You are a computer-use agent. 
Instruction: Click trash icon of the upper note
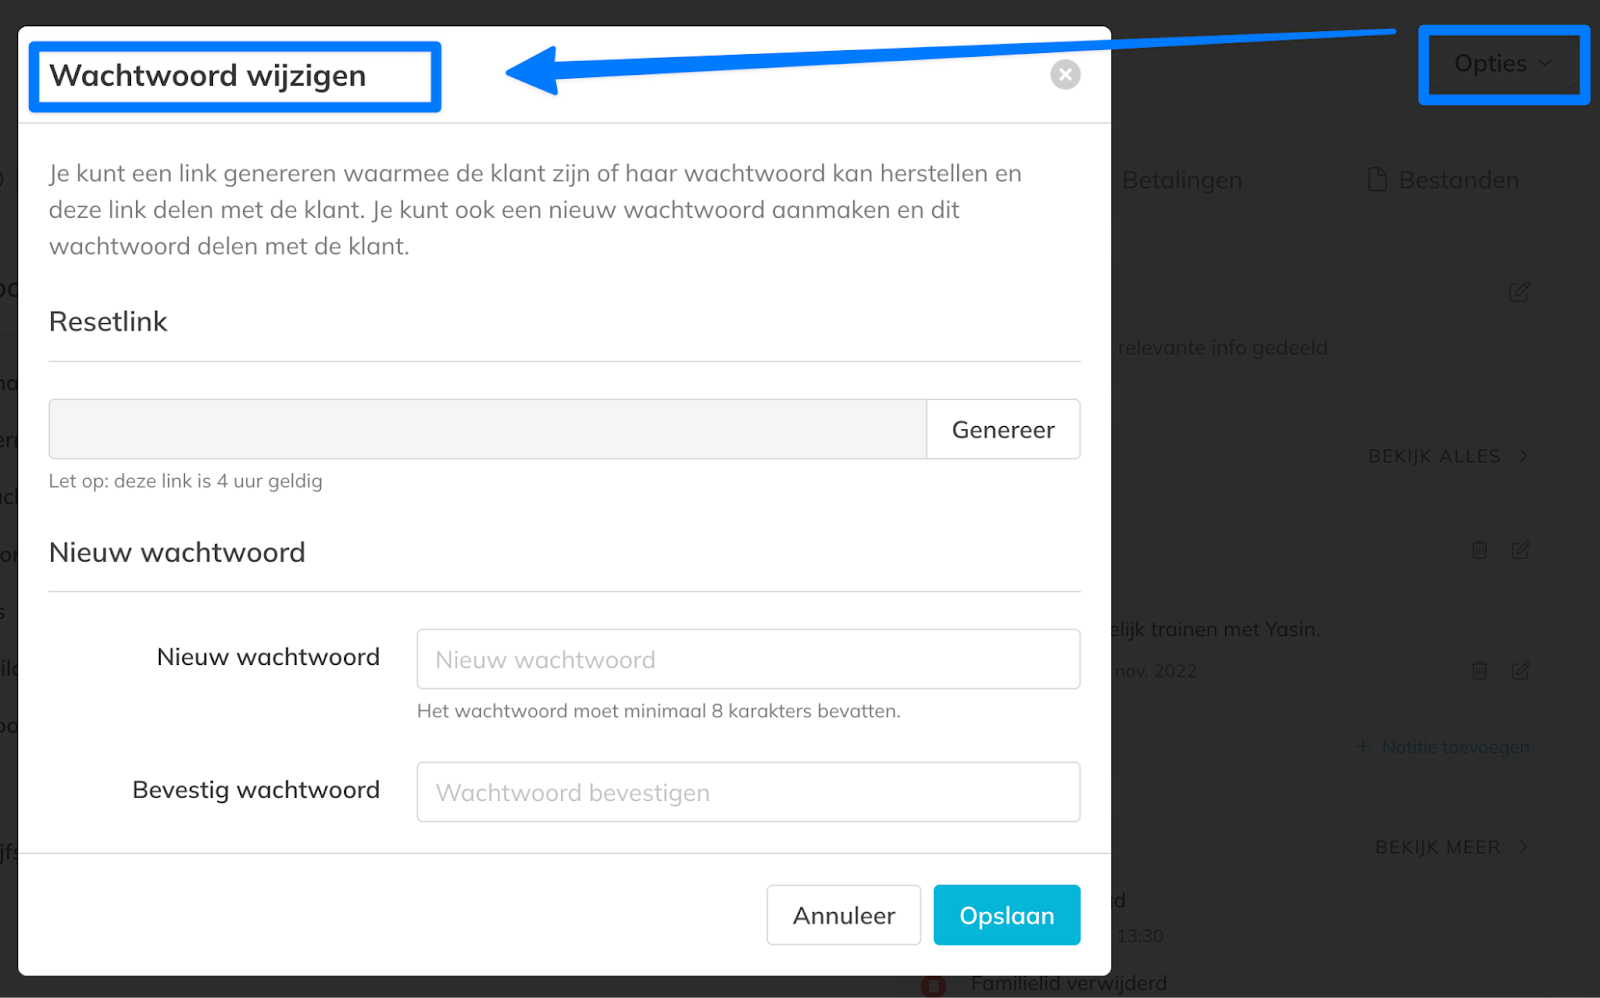(x=1480, y=550)
